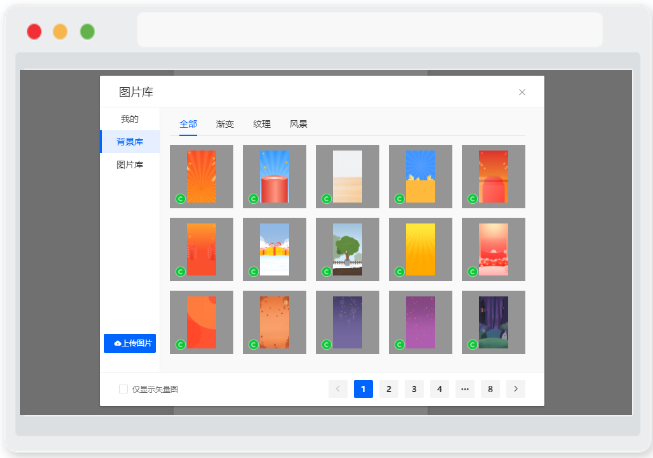Click green badge on blue sunburst thumbnail
This screenshot has width=653, height=458.
399,199
